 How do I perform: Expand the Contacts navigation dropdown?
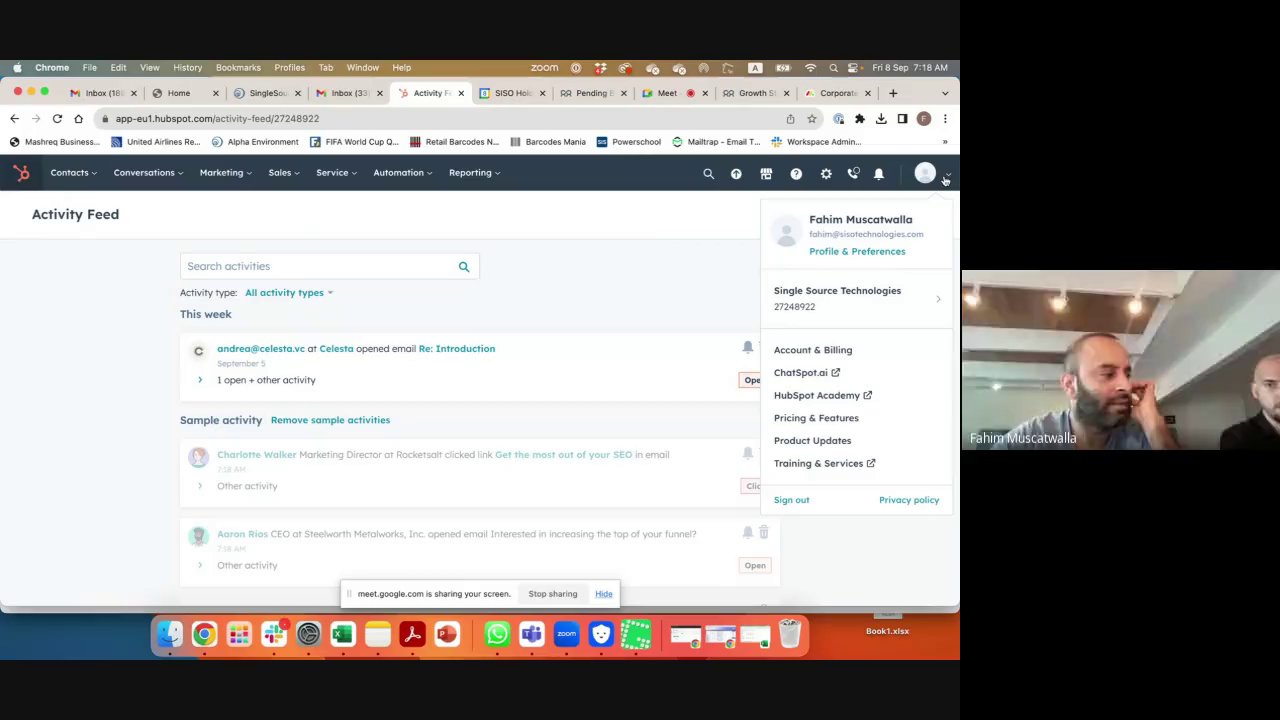coord(74,172)
